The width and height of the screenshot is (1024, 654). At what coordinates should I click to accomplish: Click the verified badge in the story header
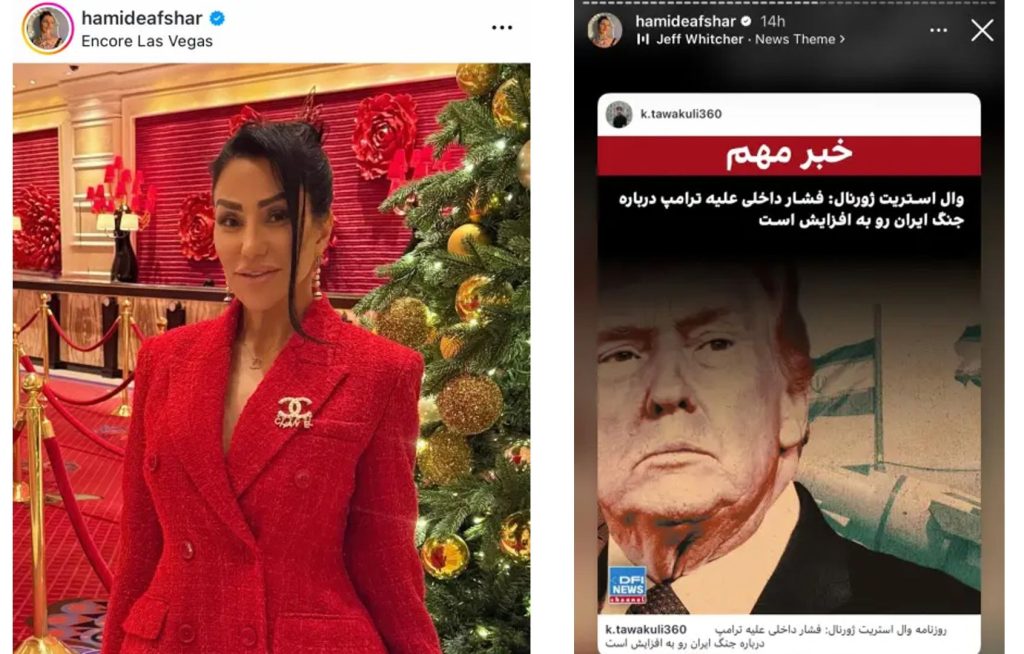coord(746,22)
